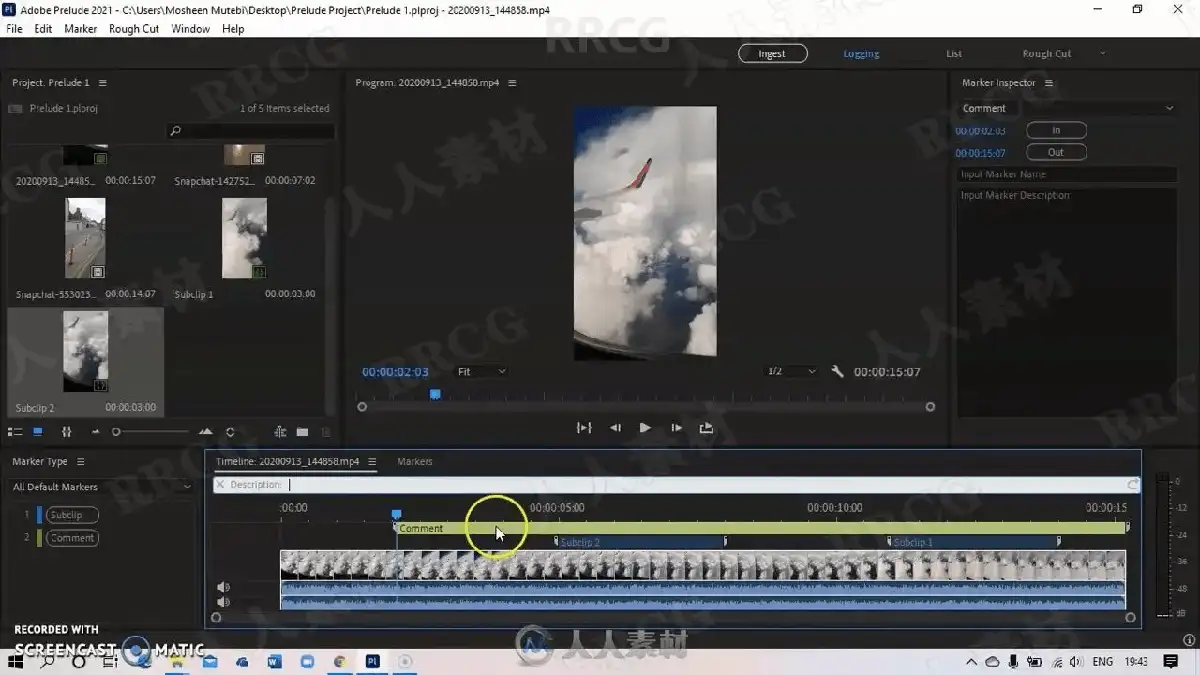This screenshot has height=675, width=1200.
Task: Open the Marker menu
Action: [x=81, y=29]
